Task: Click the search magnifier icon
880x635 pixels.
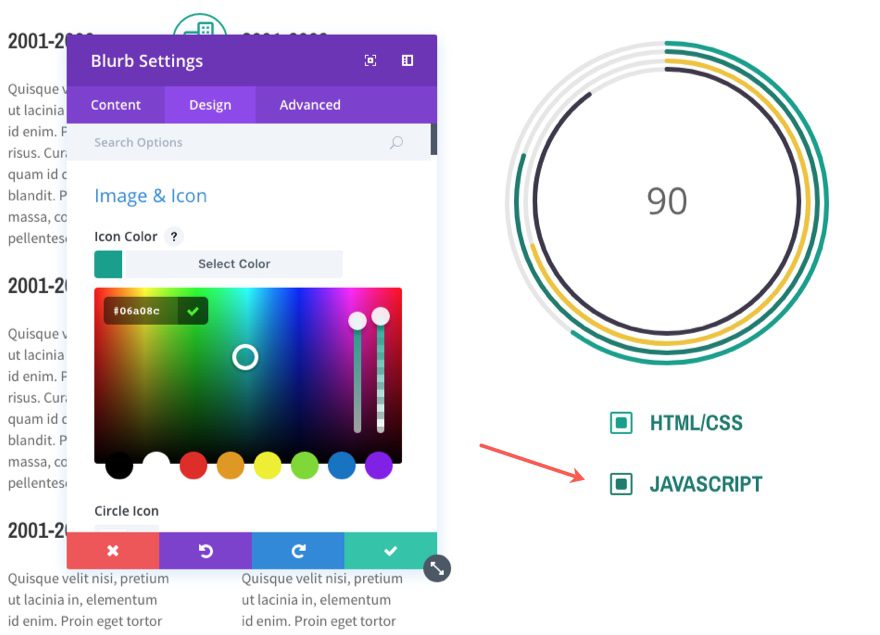Action: coord(396,143)
